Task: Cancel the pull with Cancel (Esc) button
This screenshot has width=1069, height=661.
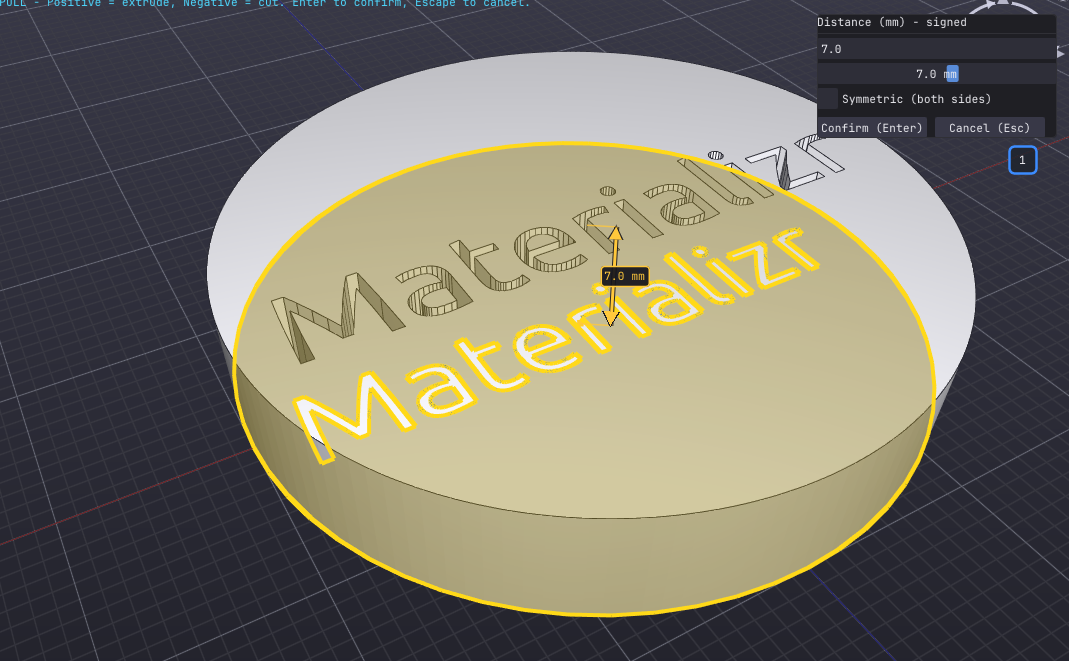Action: 989,128
